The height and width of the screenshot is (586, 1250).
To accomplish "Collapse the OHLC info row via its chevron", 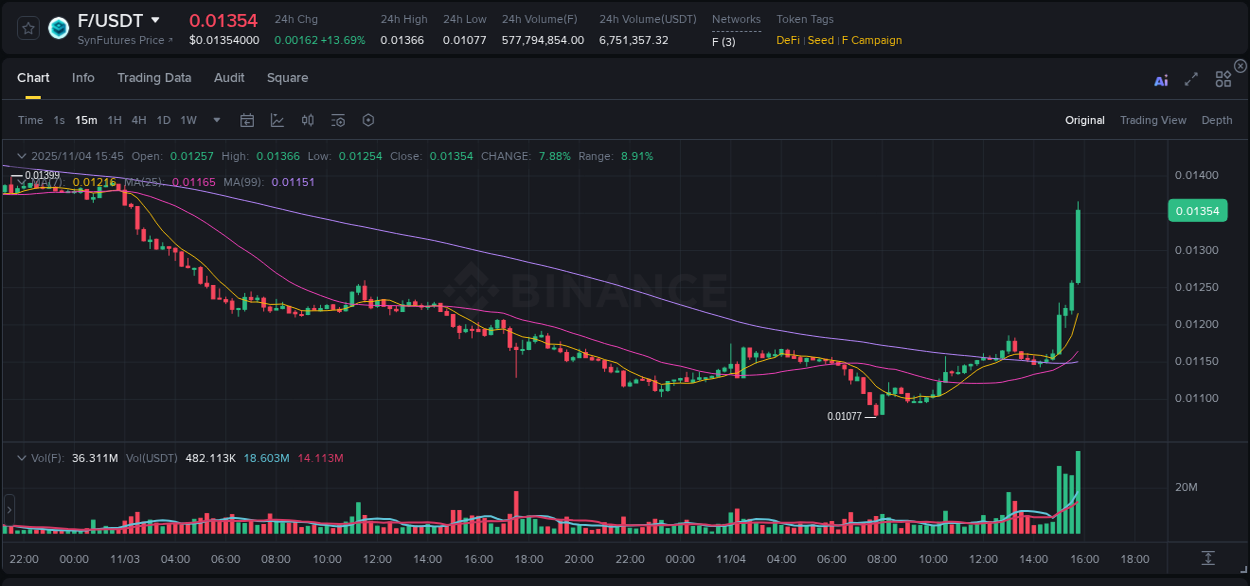I will (20, 156).
